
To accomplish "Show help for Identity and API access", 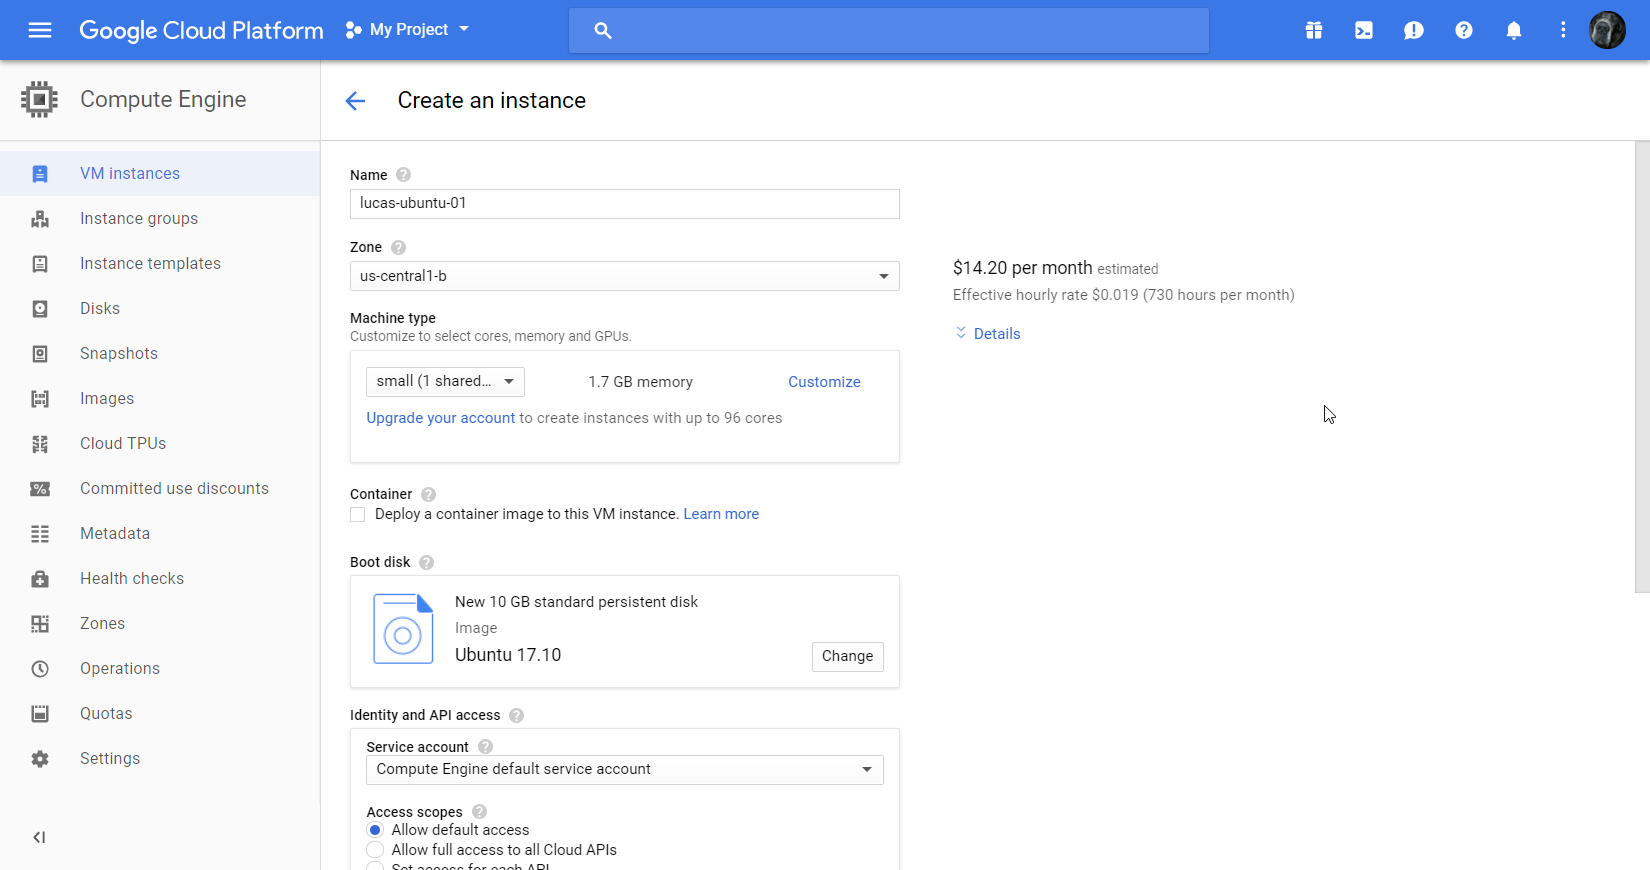I will click(x=516, y=715).
